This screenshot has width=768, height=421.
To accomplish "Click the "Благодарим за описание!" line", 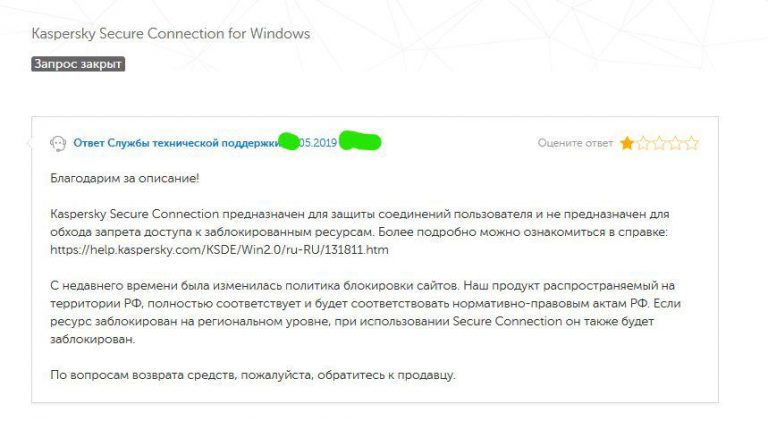I will (124, 178).
